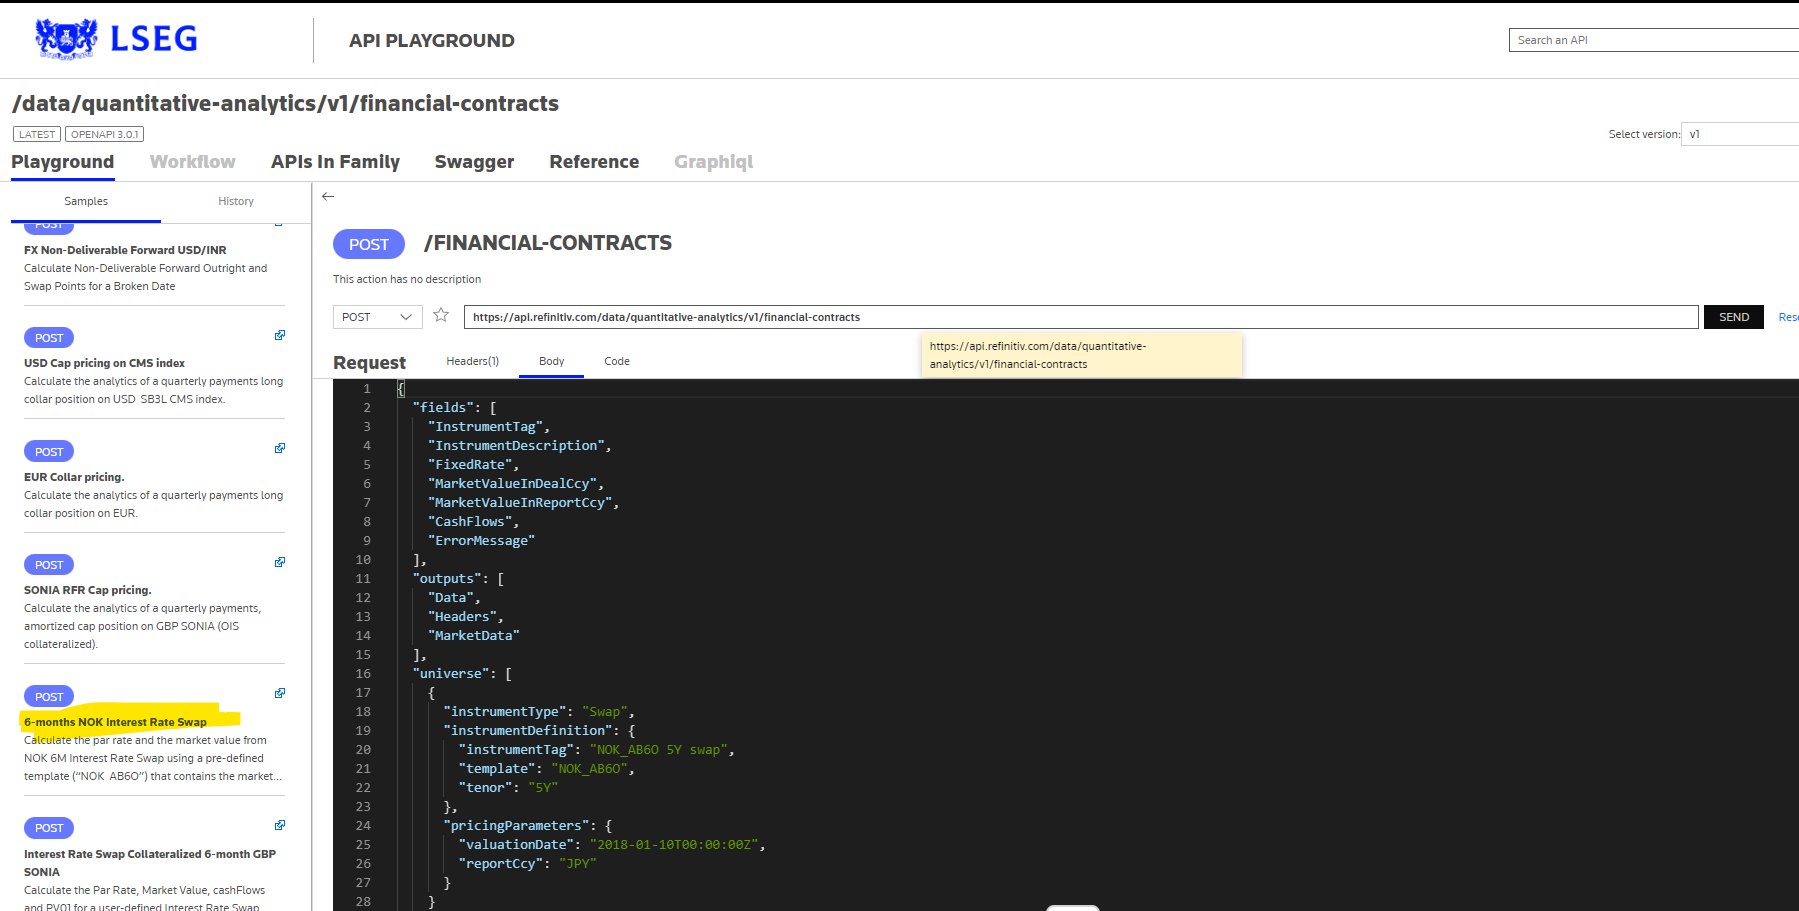The height and width of the screenshot is (911, 1799).
Task: Click the LATEST badge
Action: pyautogui.click(x=37, y=134)
